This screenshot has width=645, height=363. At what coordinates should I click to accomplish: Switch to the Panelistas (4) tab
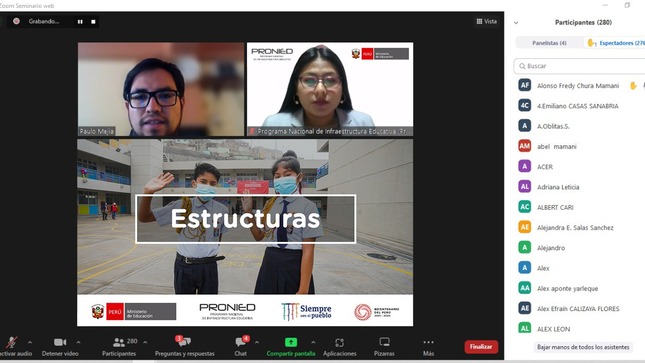point(549,43)
